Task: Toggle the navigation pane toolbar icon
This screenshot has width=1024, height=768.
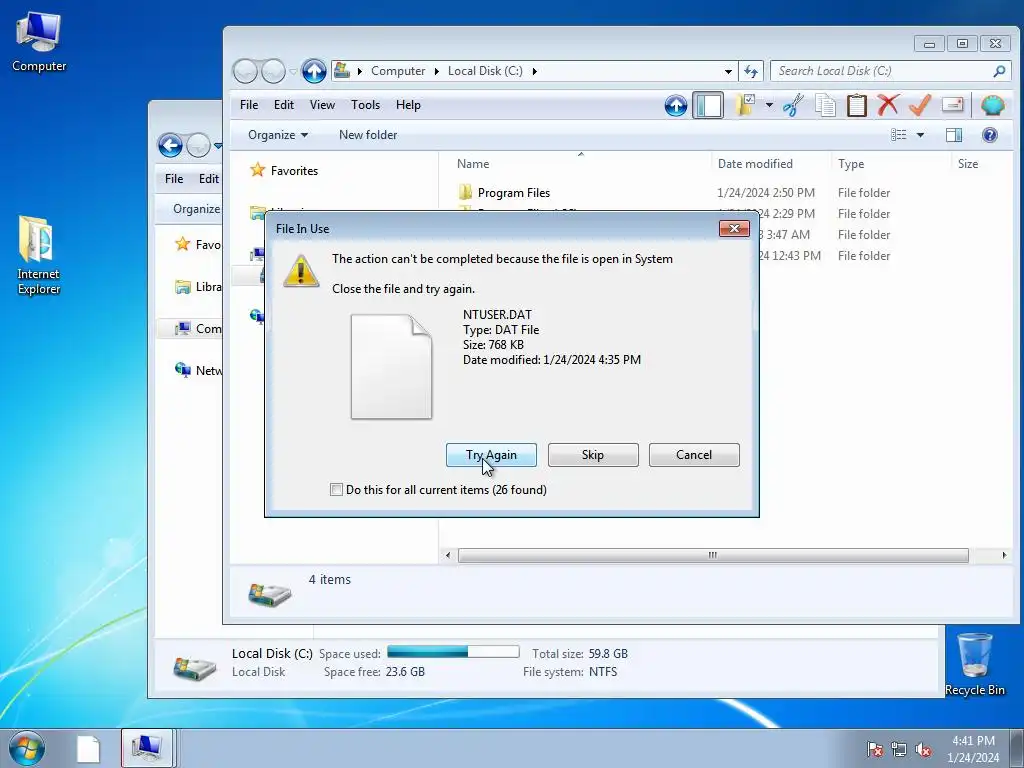Action: [709, 105]
